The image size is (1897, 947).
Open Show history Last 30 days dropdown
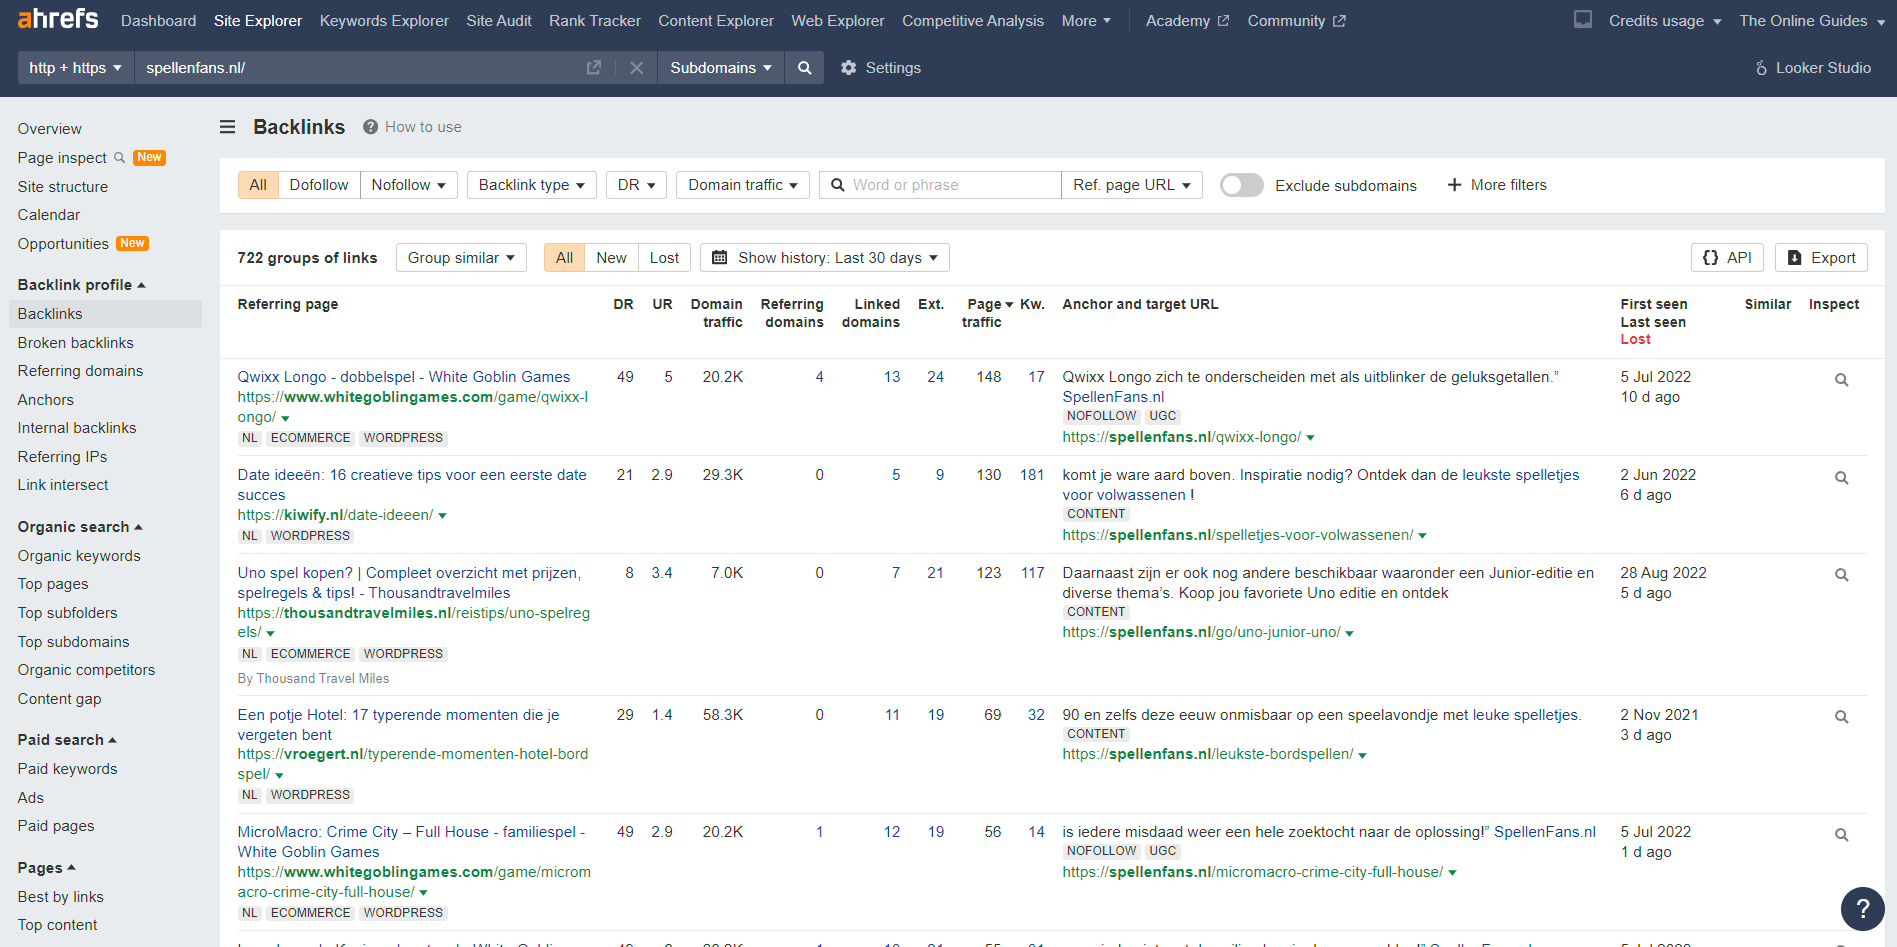pyautogui.click(x=825, y=258)
